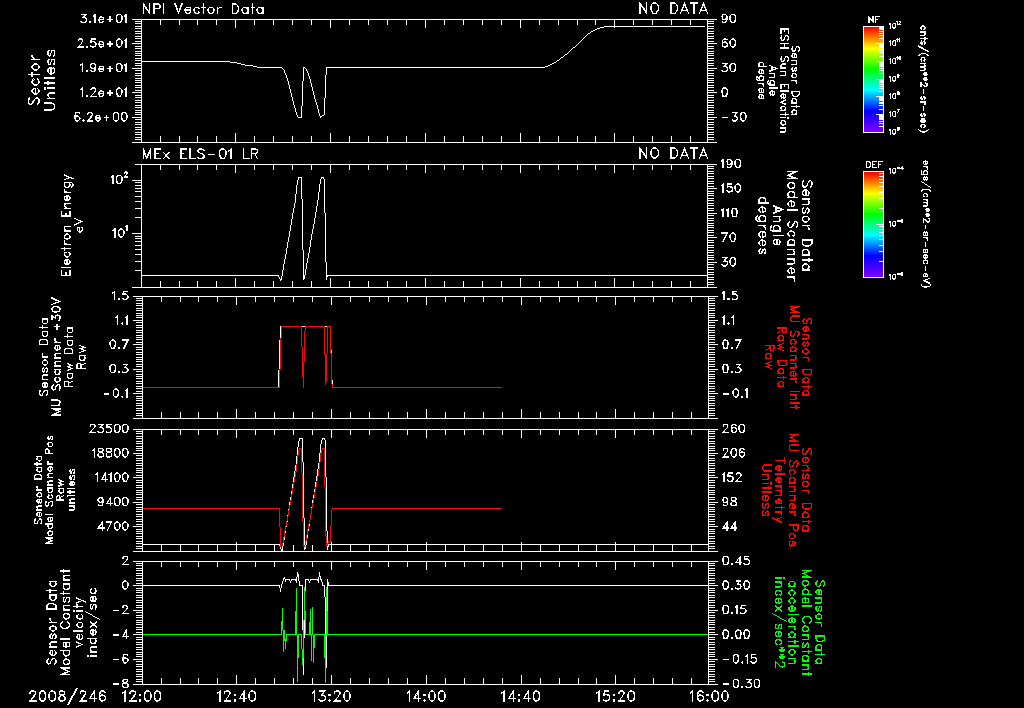Click the NF color bar legend
Image resolution: width=1024 pixels, height=708 pixels.
[874, 78]
